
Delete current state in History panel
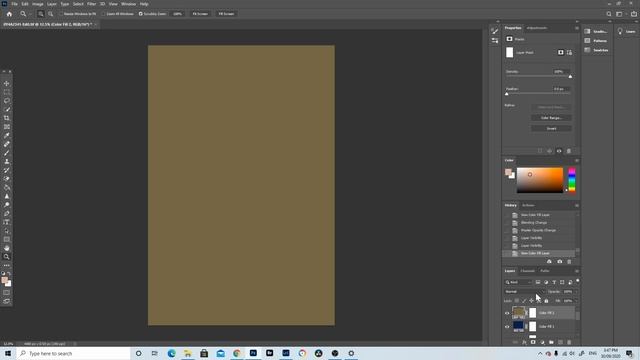[x=569, y=262]
